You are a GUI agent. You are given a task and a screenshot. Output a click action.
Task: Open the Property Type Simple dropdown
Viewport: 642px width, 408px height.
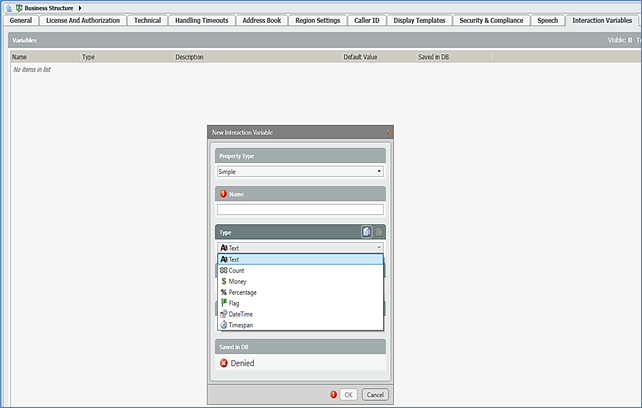click(300, 171)
